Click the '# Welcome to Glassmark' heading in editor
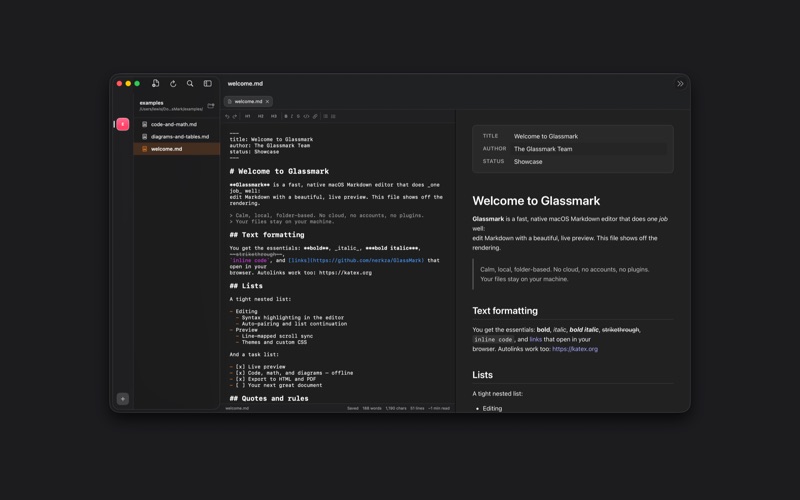 pyautogui.click(x=279, y=171)
